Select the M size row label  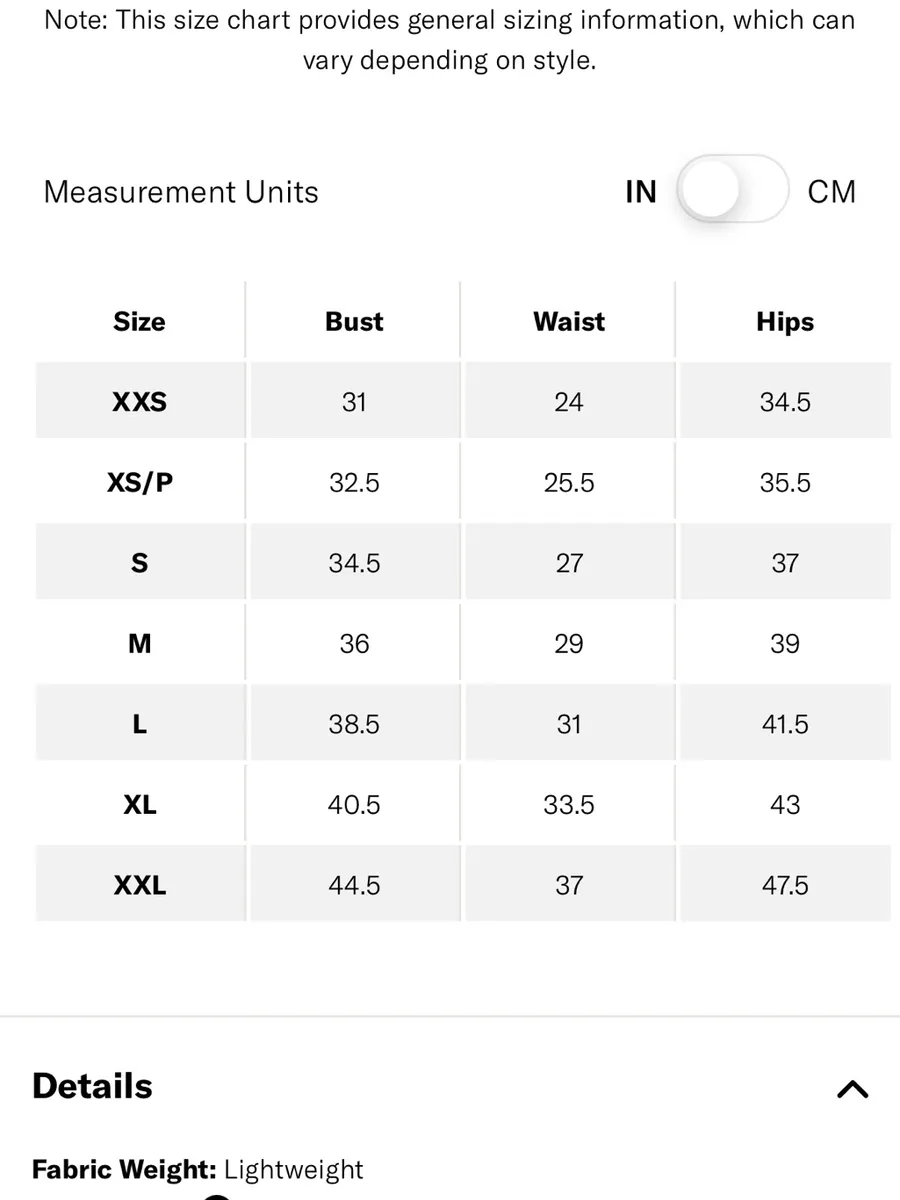click(x=140, y=644)
